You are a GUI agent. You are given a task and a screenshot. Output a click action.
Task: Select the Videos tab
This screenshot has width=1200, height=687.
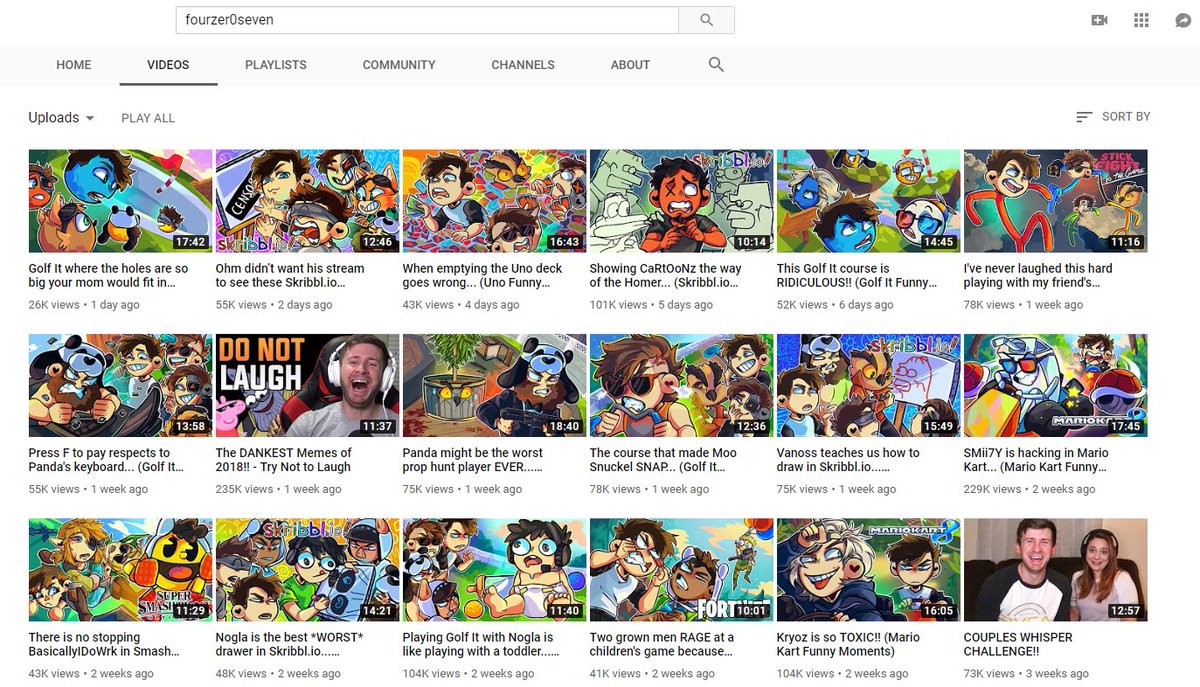pos(168,65)
